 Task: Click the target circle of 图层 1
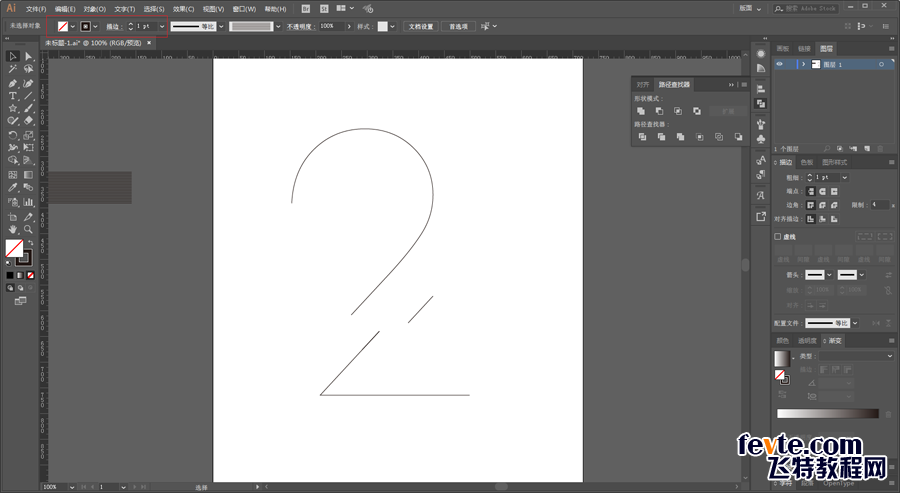881,64
